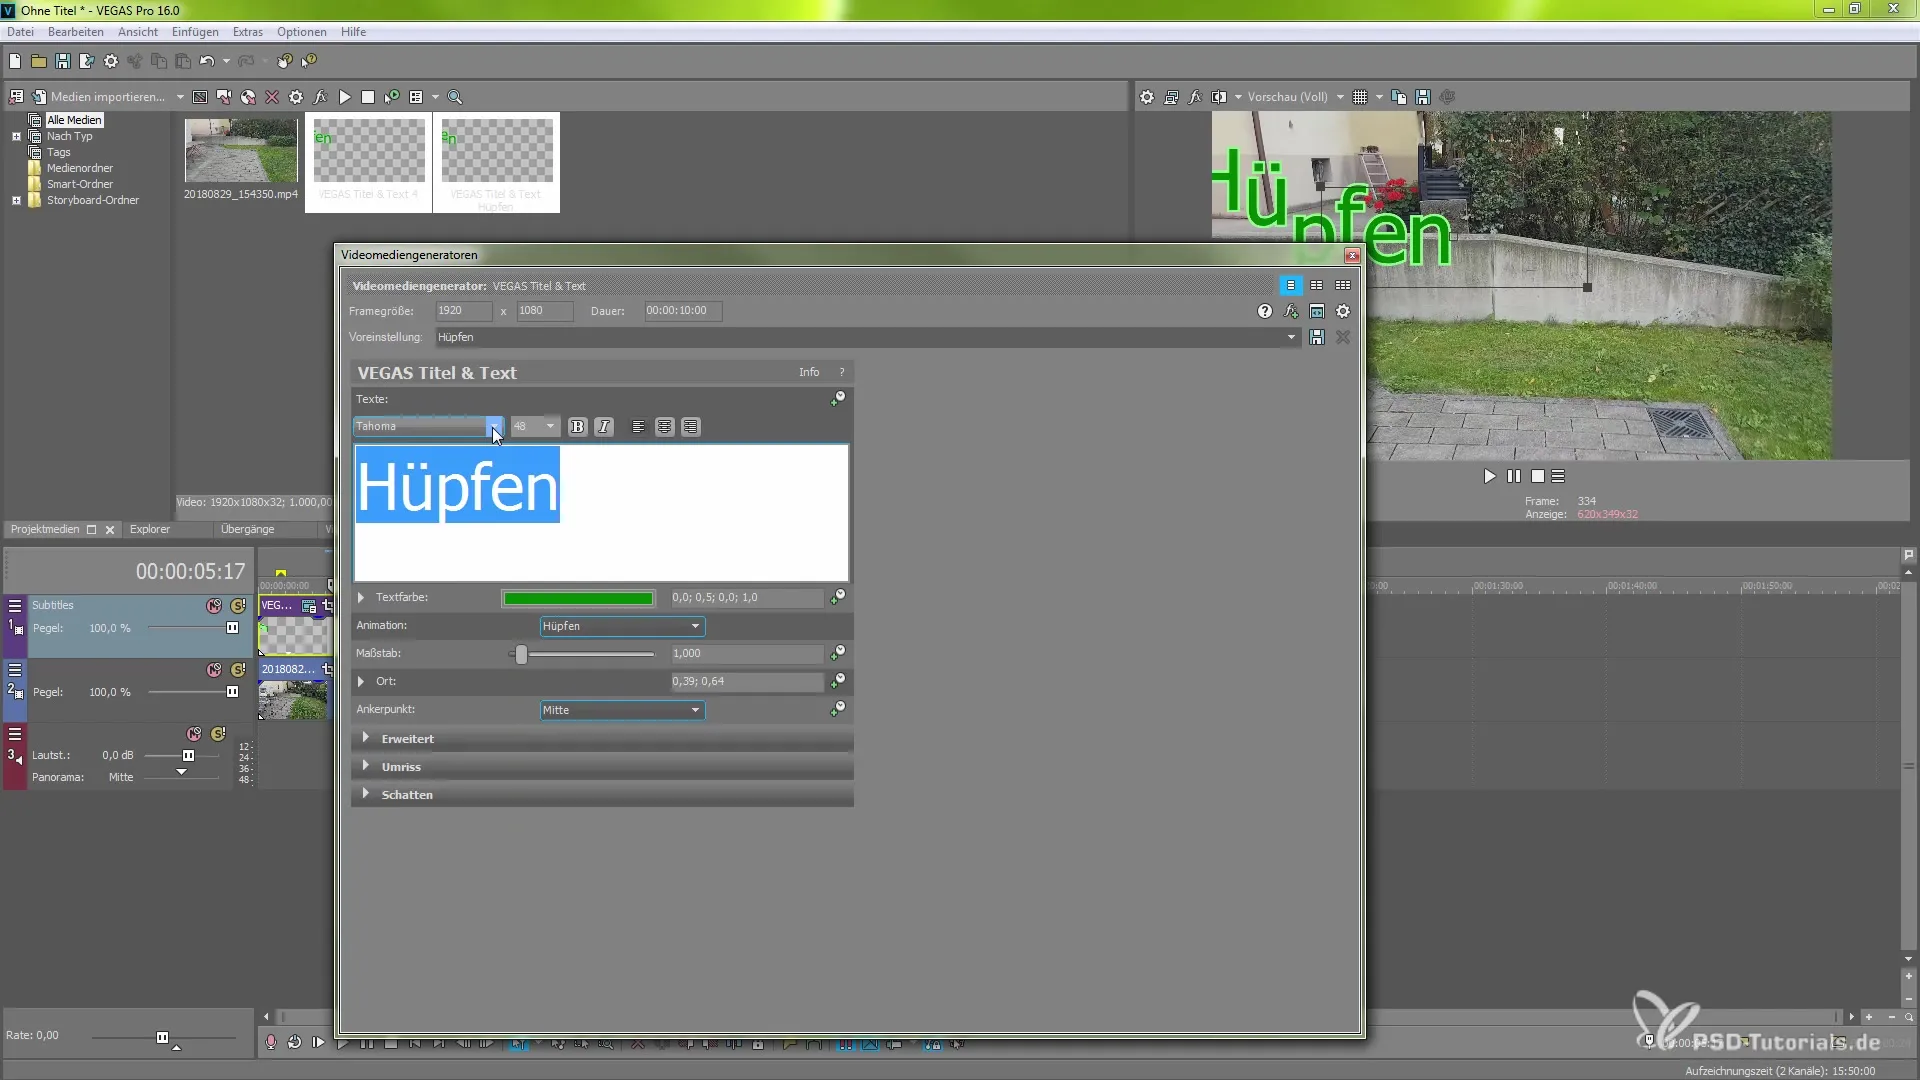
Task: Click the Open folder icon in main toolbar
Action: [x=39, y=61]
